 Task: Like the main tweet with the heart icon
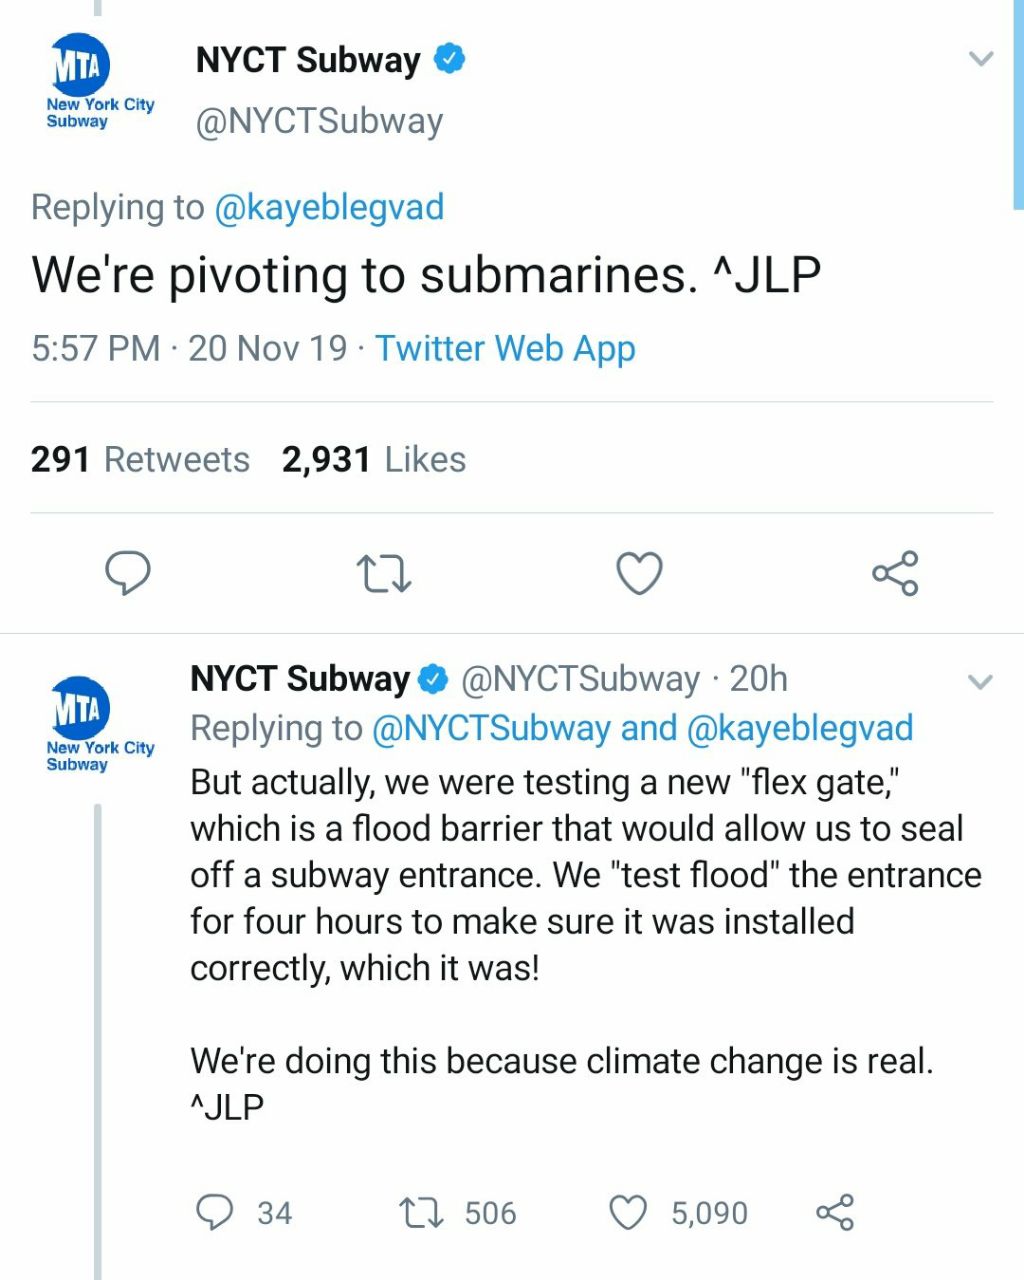(x=639, y=573)
